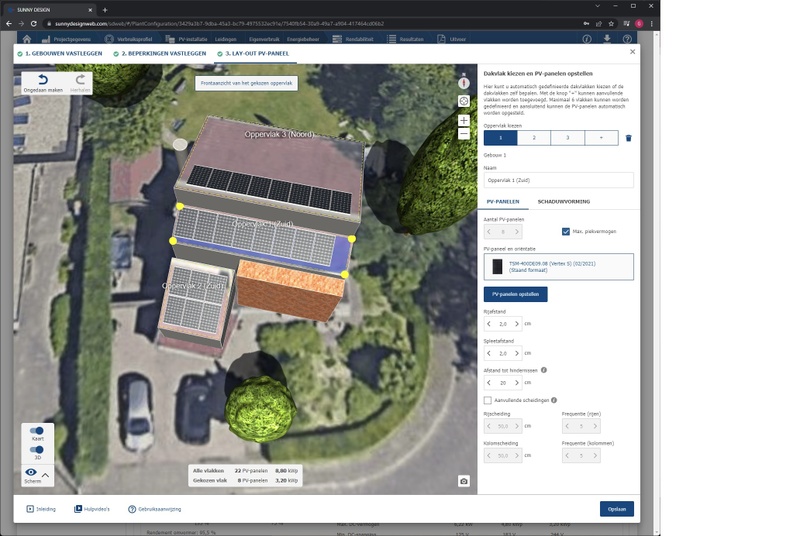Undo last action with Ongedaan maken
The image size is (800, 536).
[x=43, y=83]
